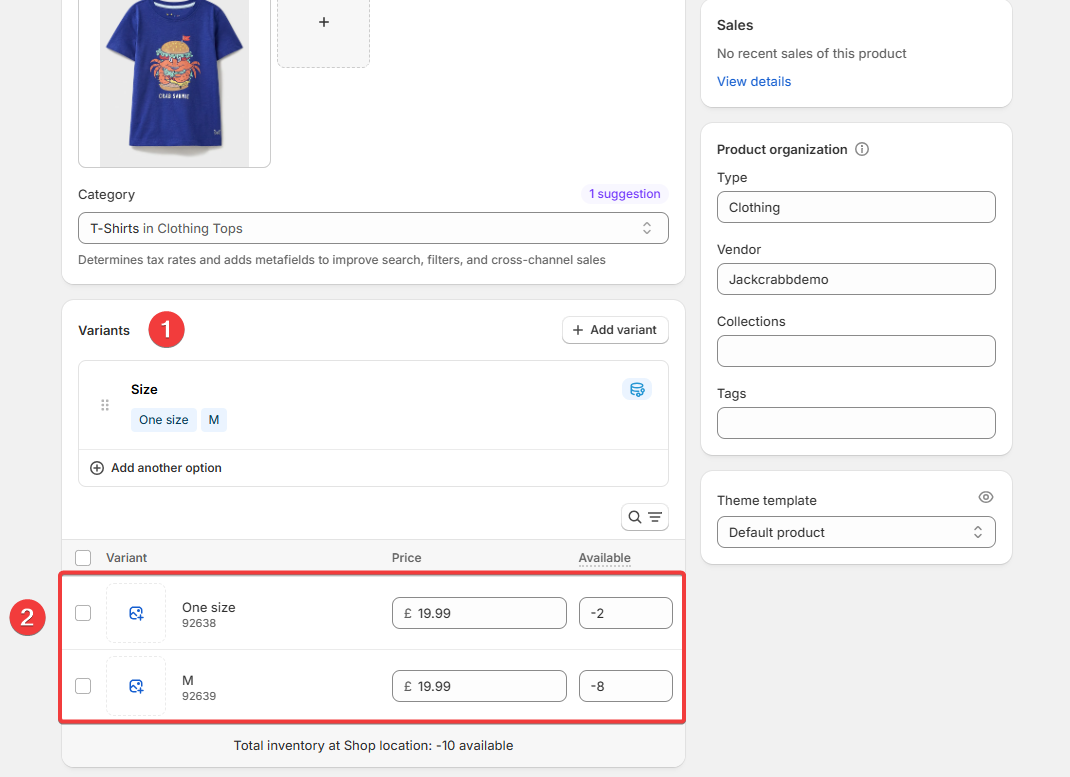
Task: Edit available quantity -2 field
Action: (626, 613)
